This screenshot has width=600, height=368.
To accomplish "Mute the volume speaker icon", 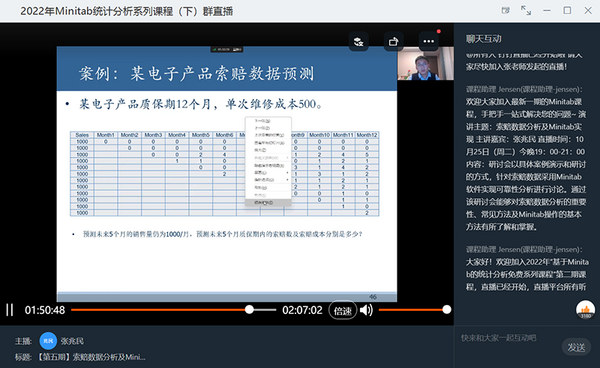I will [366, 310].
